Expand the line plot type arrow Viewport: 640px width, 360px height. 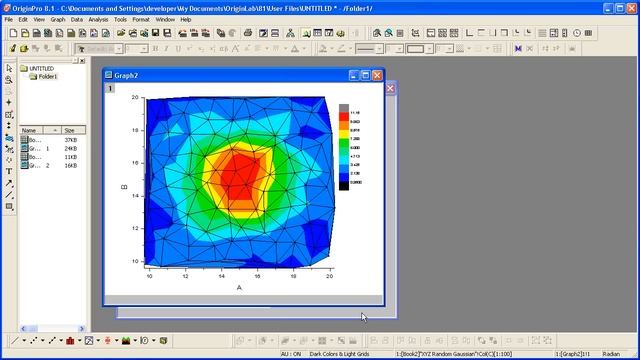tap(24, 340)
